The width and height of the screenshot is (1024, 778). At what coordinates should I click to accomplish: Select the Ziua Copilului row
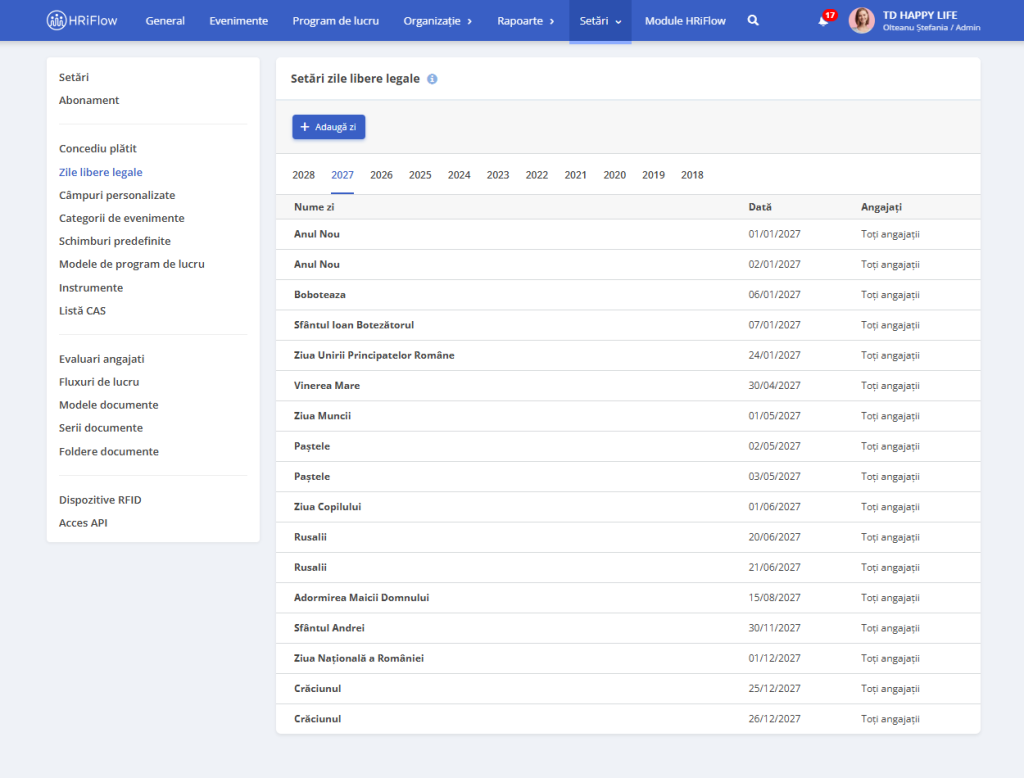[628, 507]
